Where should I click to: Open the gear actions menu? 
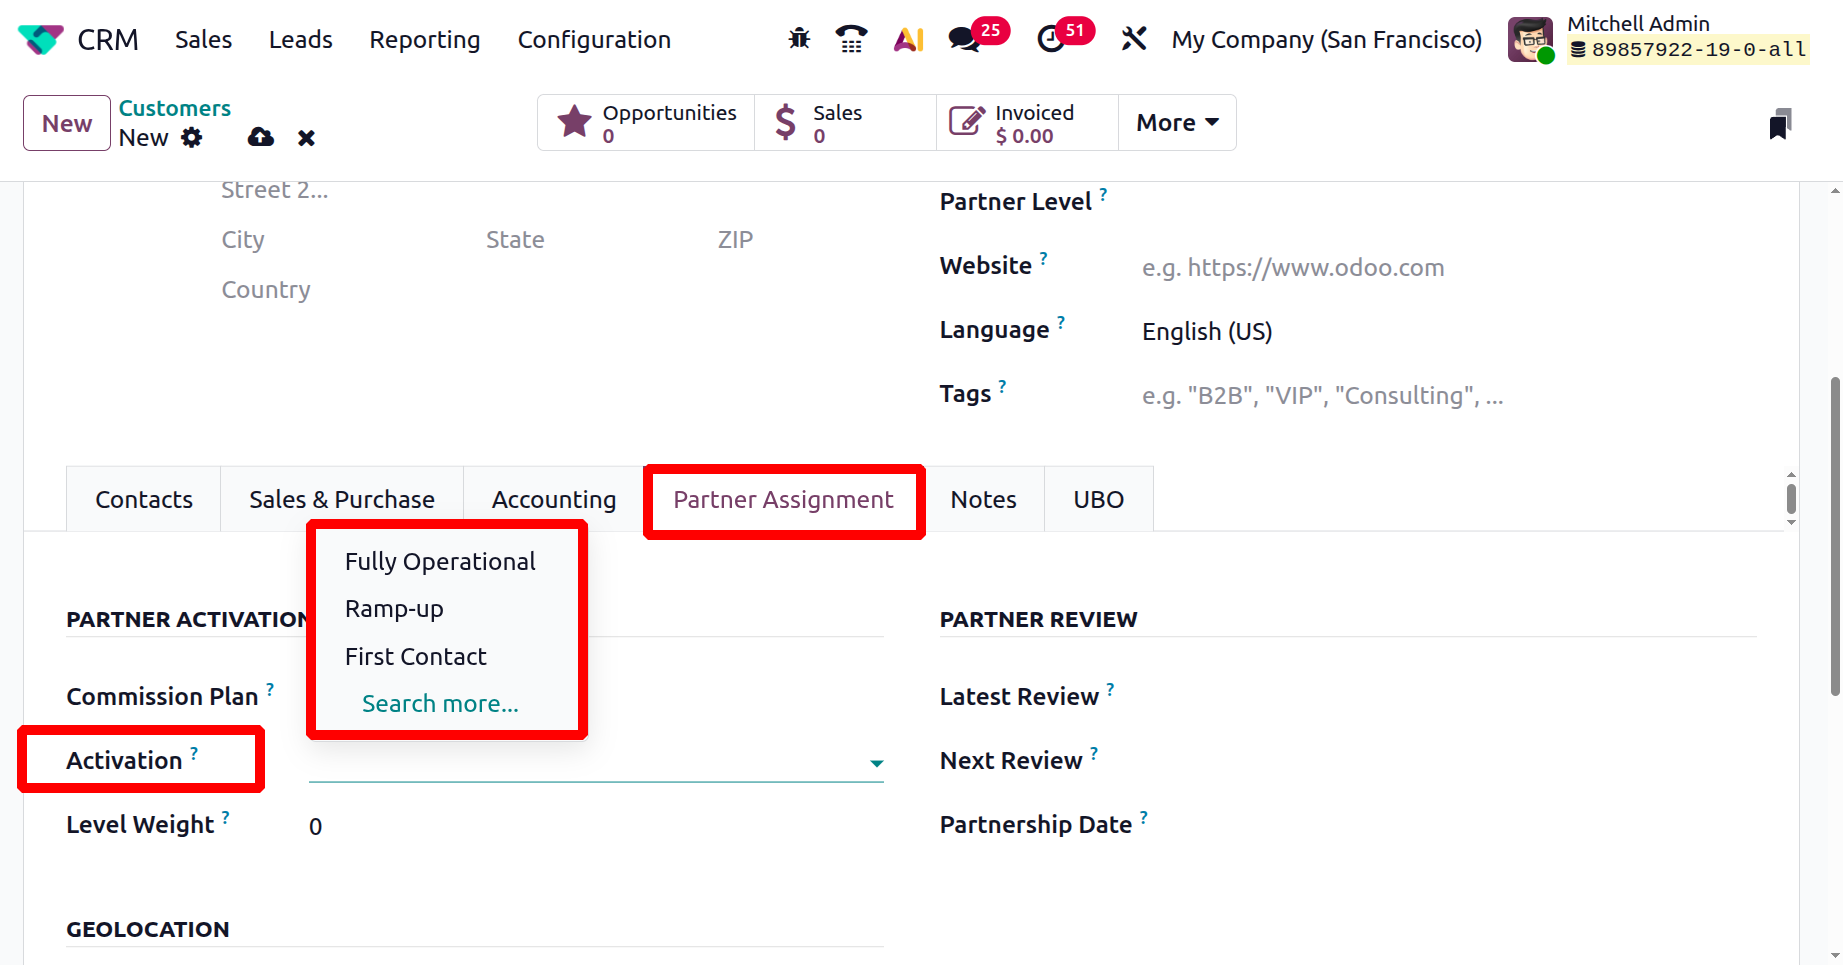[192, 137]
